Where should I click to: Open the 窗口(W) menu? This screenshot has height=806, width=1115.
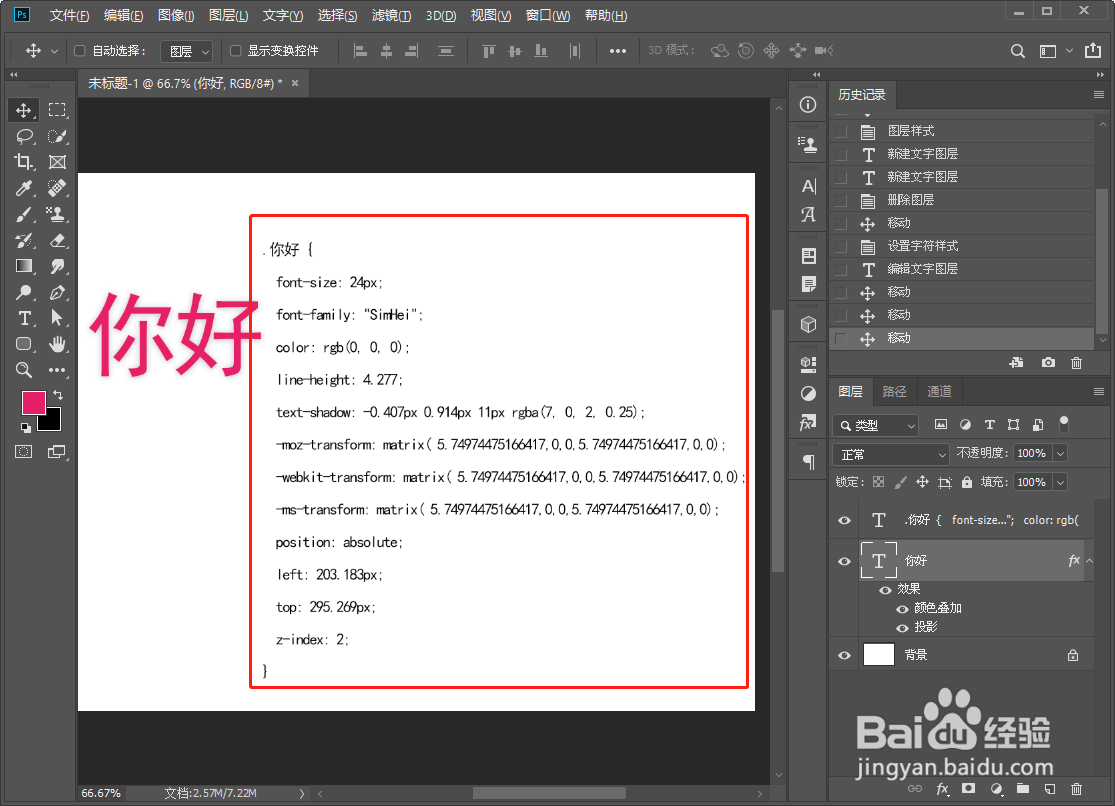(548, 15)
